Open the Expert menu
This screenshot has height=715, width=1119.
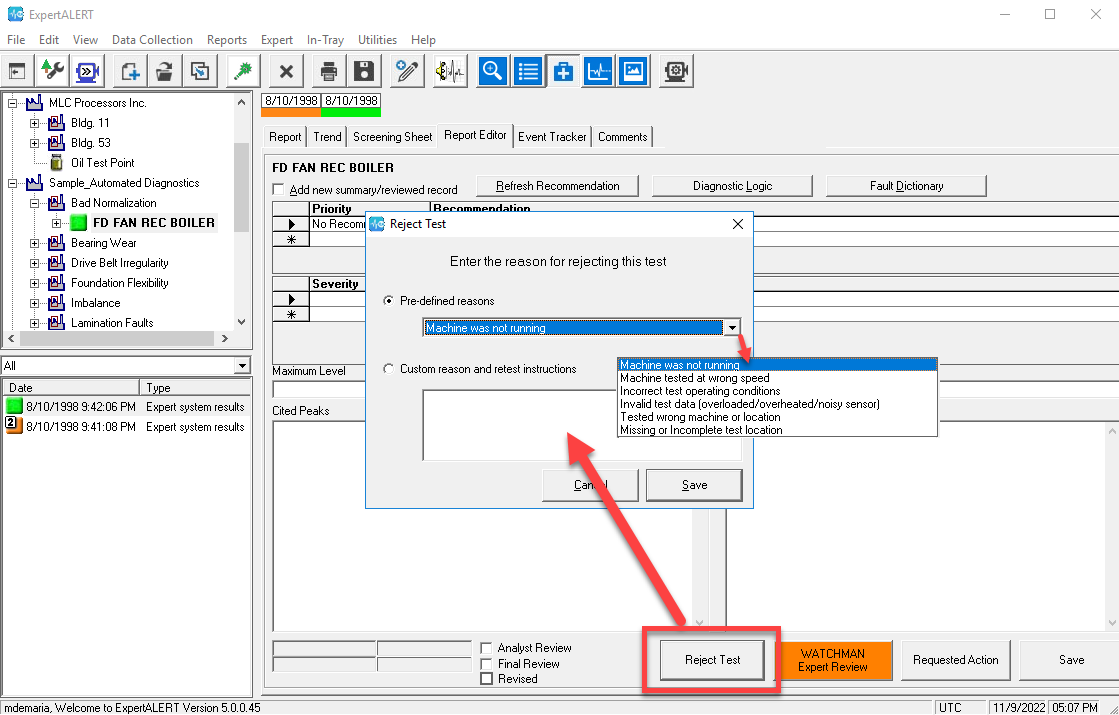click(277, 40)
